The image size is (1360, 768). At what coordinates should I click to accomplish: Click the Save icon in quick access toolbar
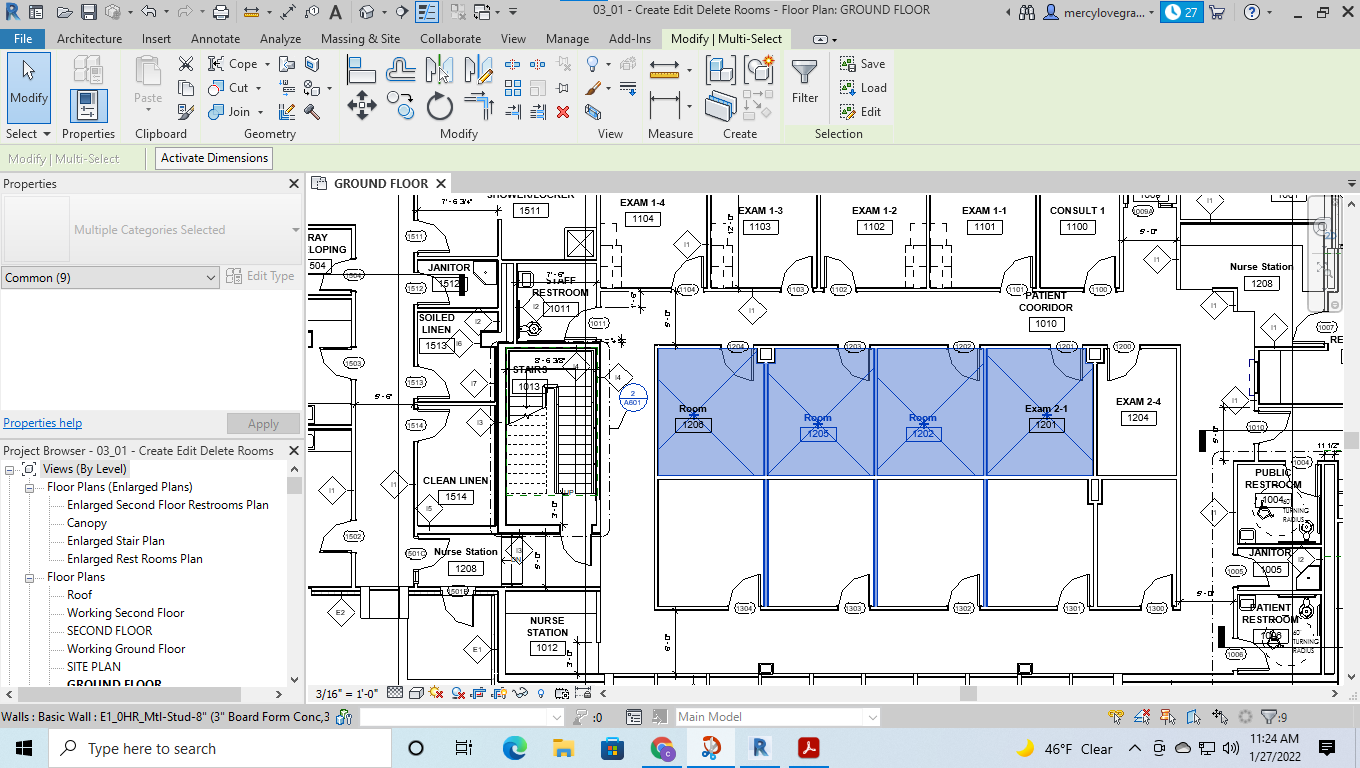[89, 12]
